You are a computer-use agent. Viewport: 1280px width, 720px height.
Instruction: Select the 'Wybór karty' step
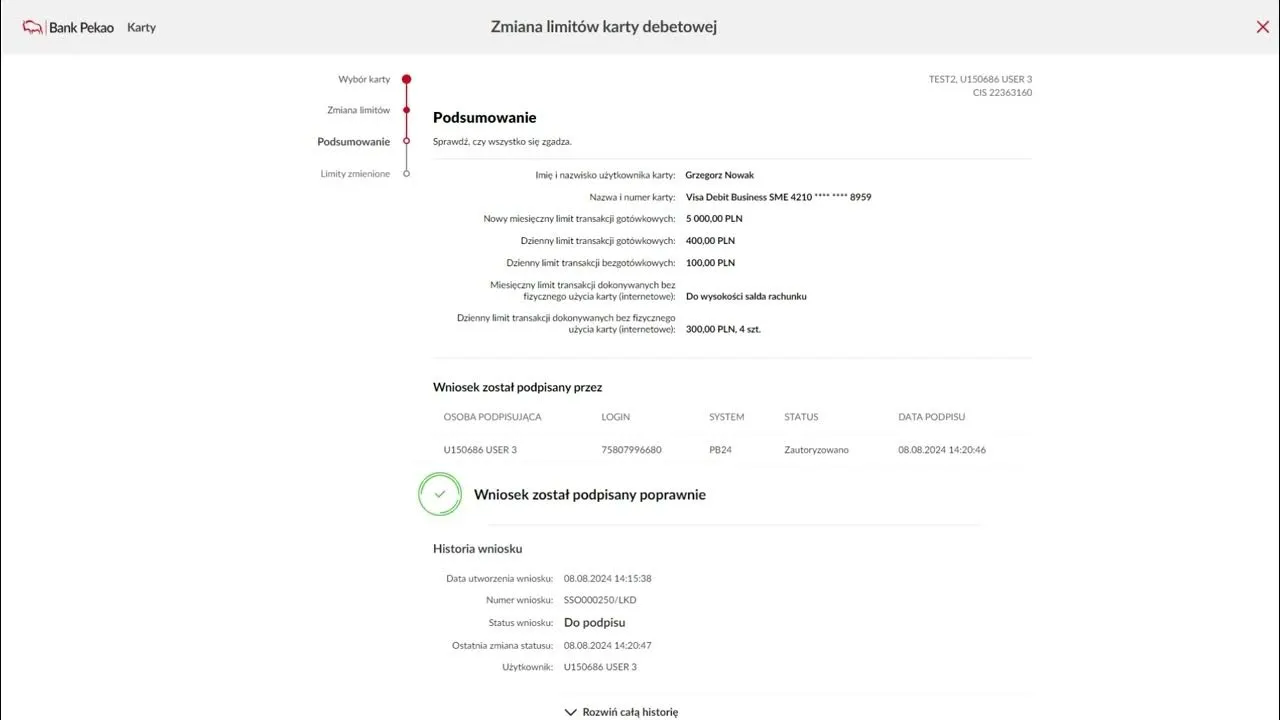point(364,79)
